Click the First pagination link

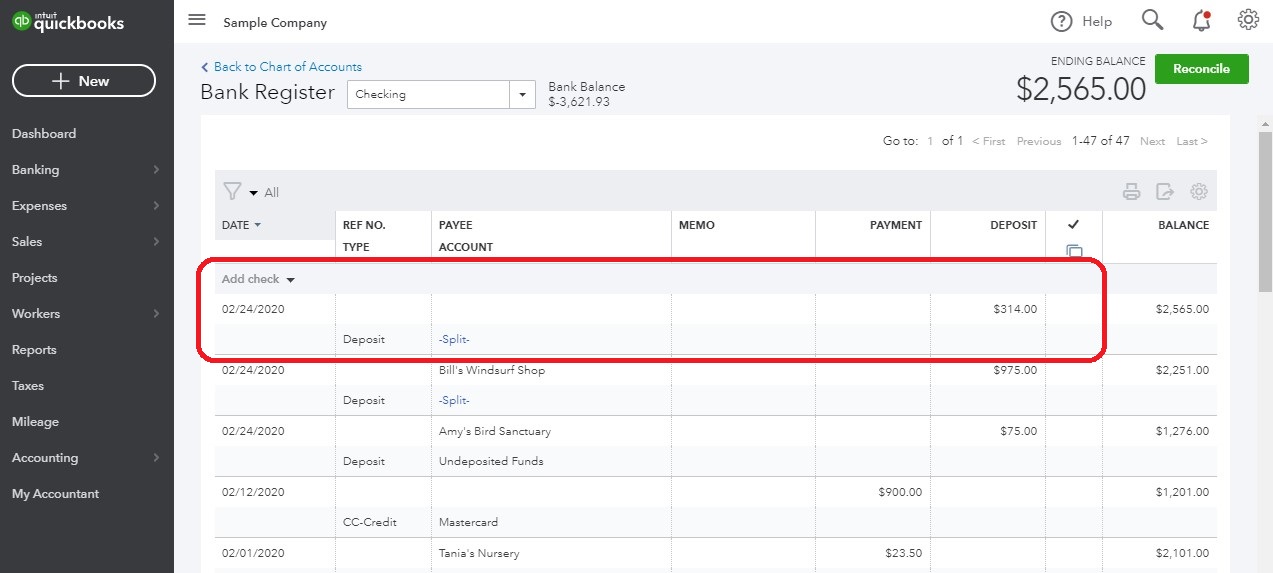(x=989, y=141)
